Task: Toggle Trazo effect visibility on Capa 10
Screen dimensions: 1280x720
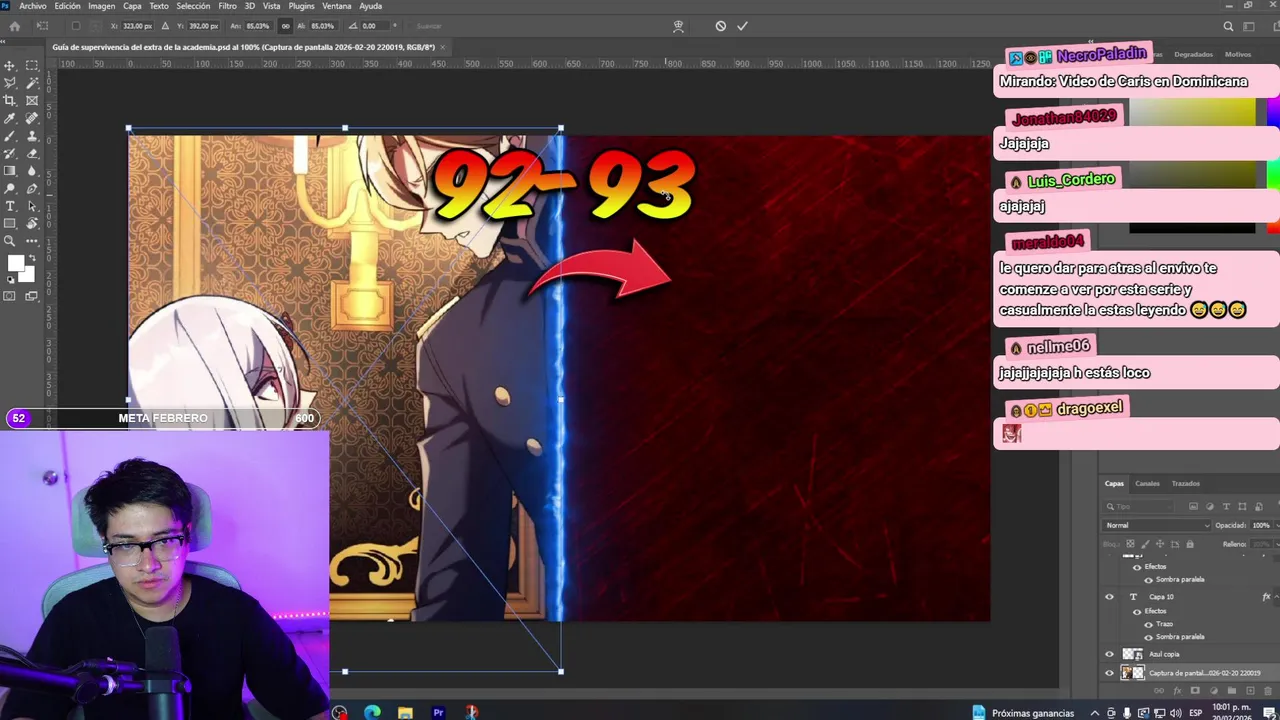Action: point(1148,624)
